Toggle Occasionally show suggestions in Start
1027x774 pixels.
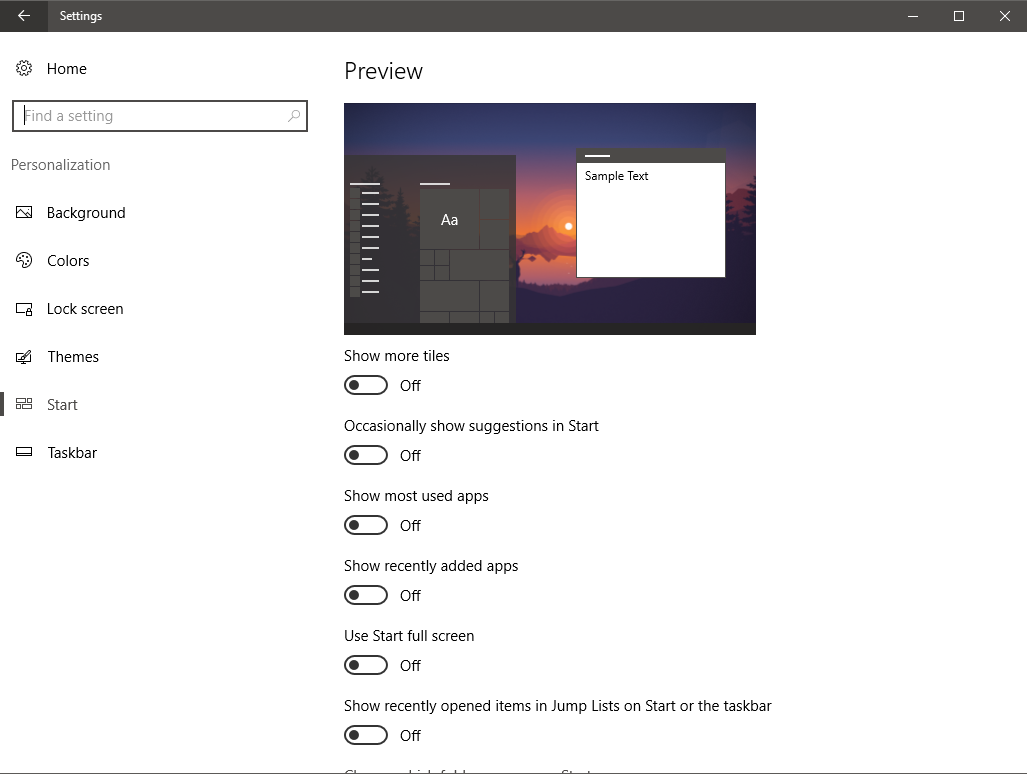click(365, 454)
